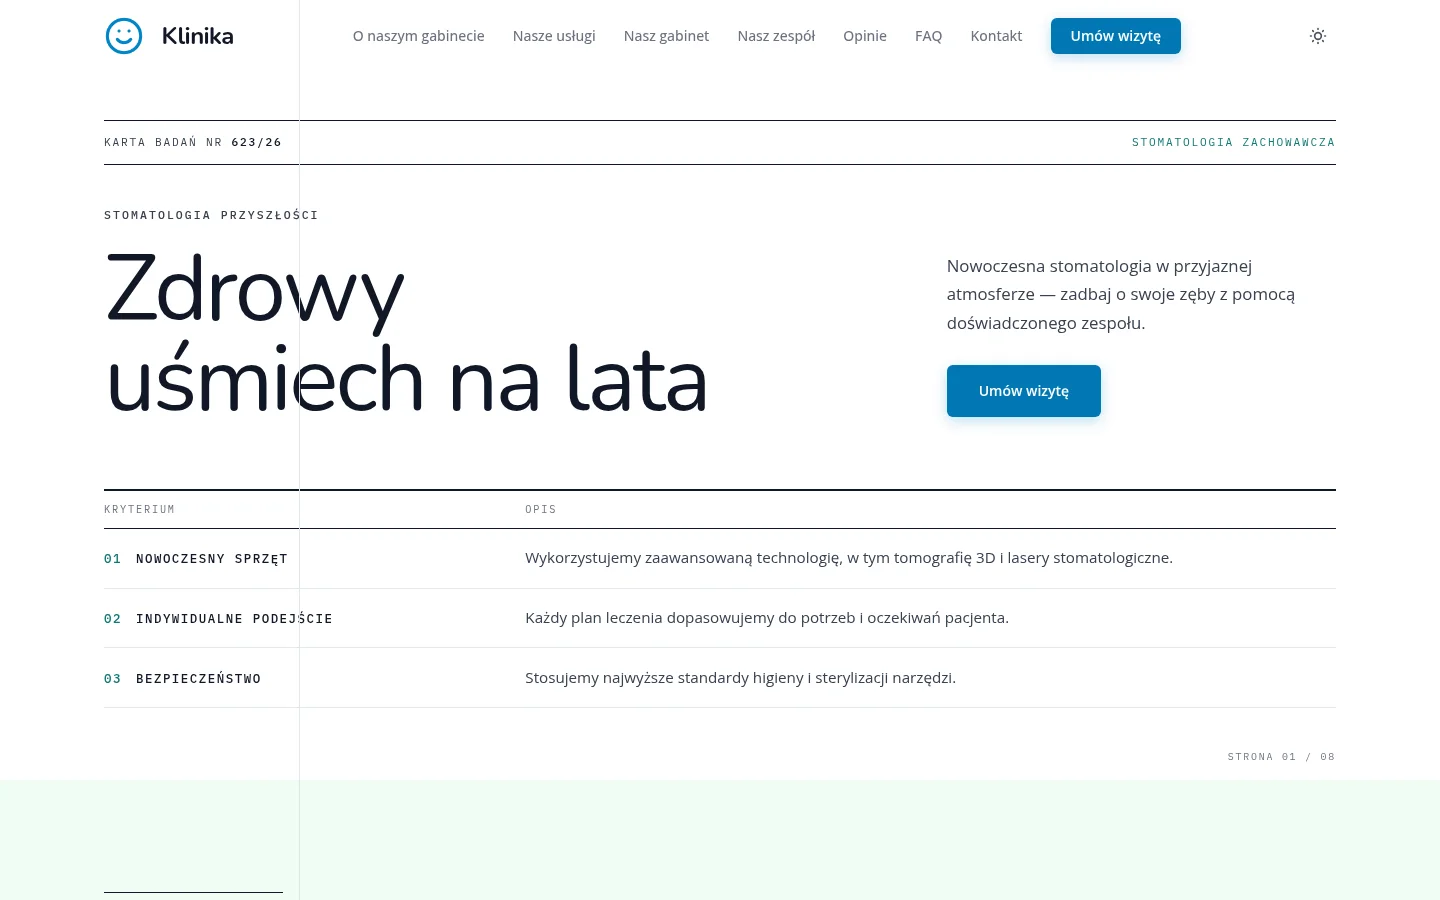Open the Klinika home link text

[x=198, y=36]
